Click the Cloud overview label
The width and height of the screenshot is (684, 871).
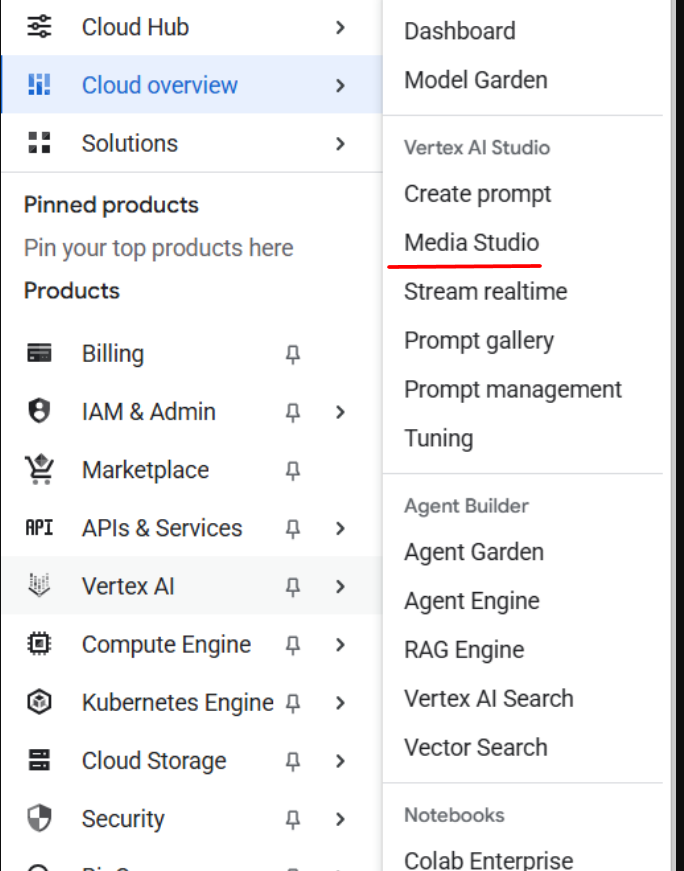[x=159, y=86]
